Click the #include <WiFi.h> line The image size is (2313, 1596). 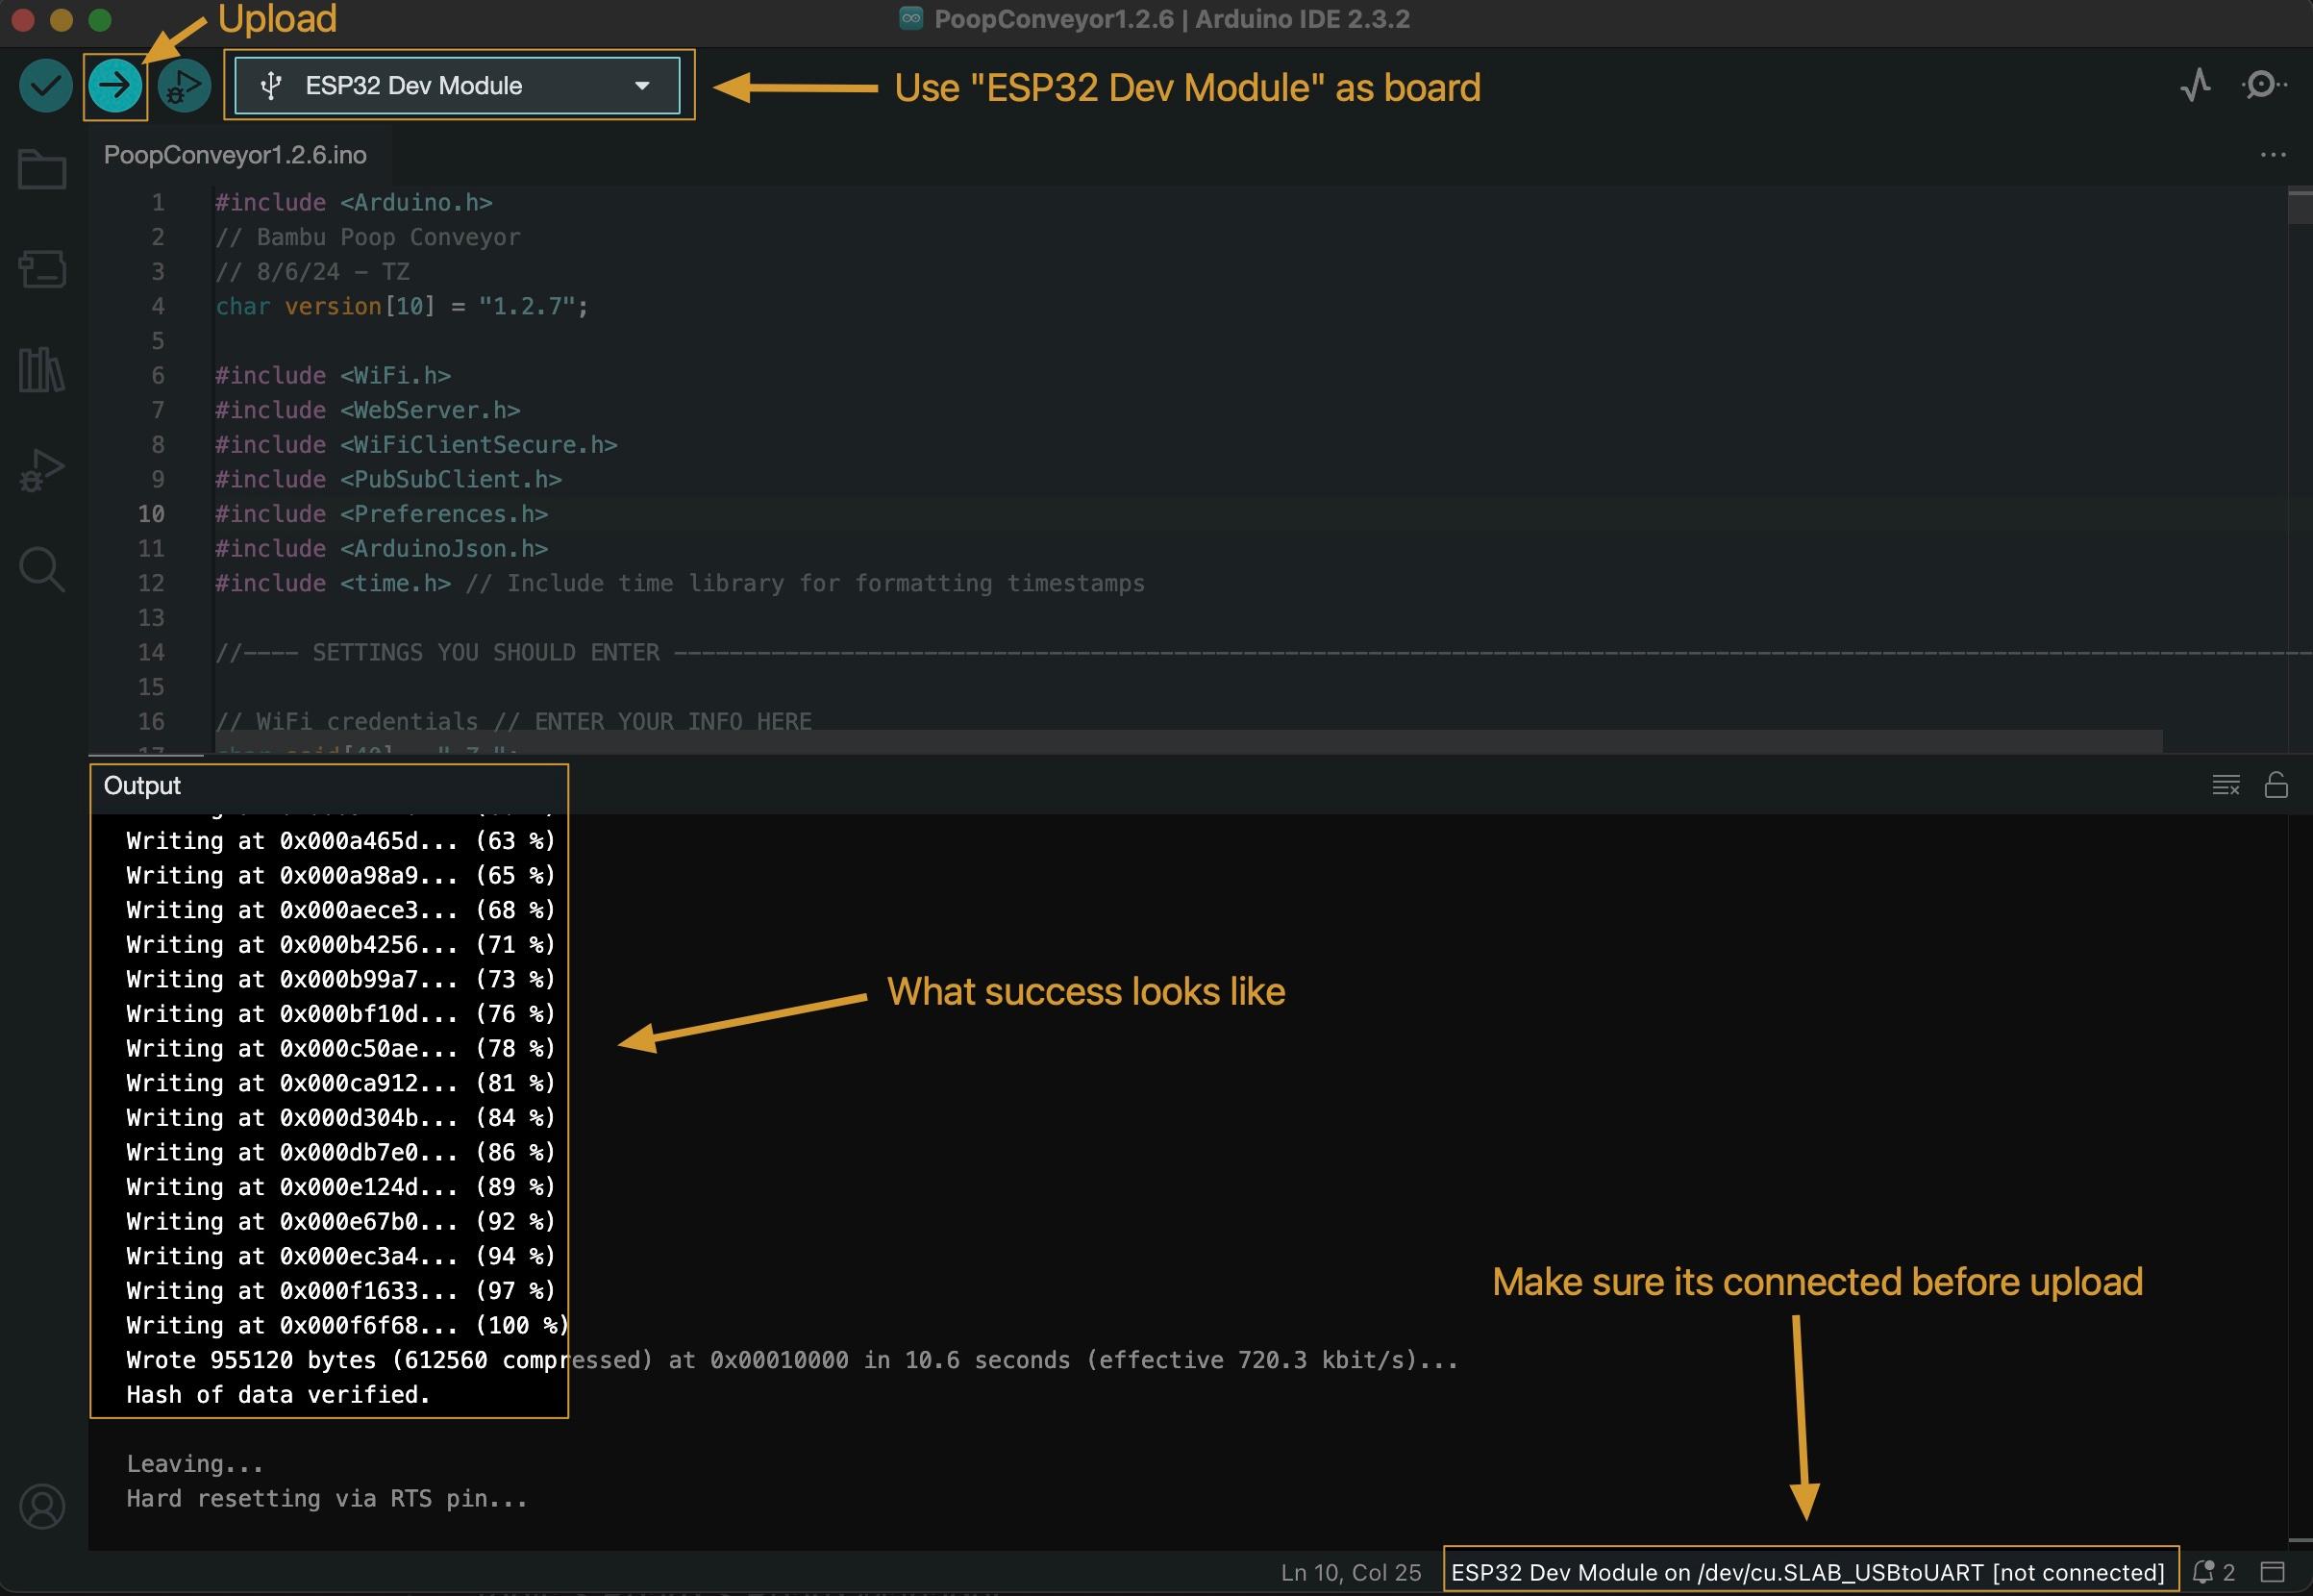(333, 376)
